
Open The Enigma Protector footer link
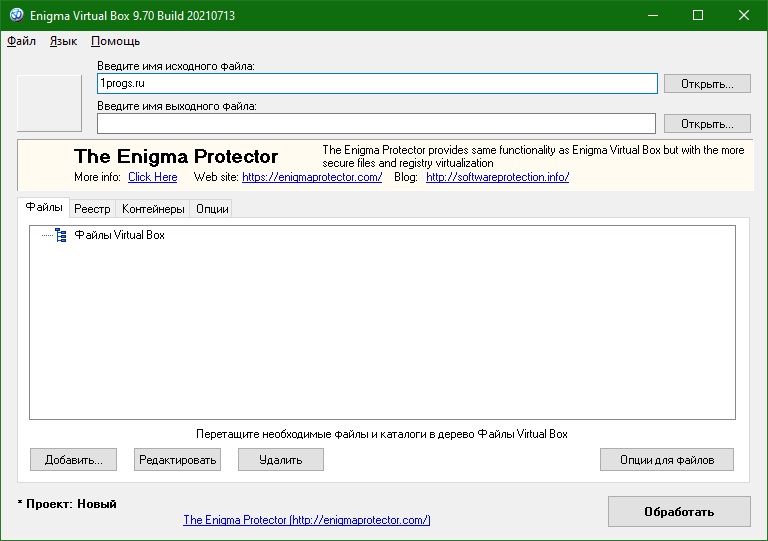point(307,519)
